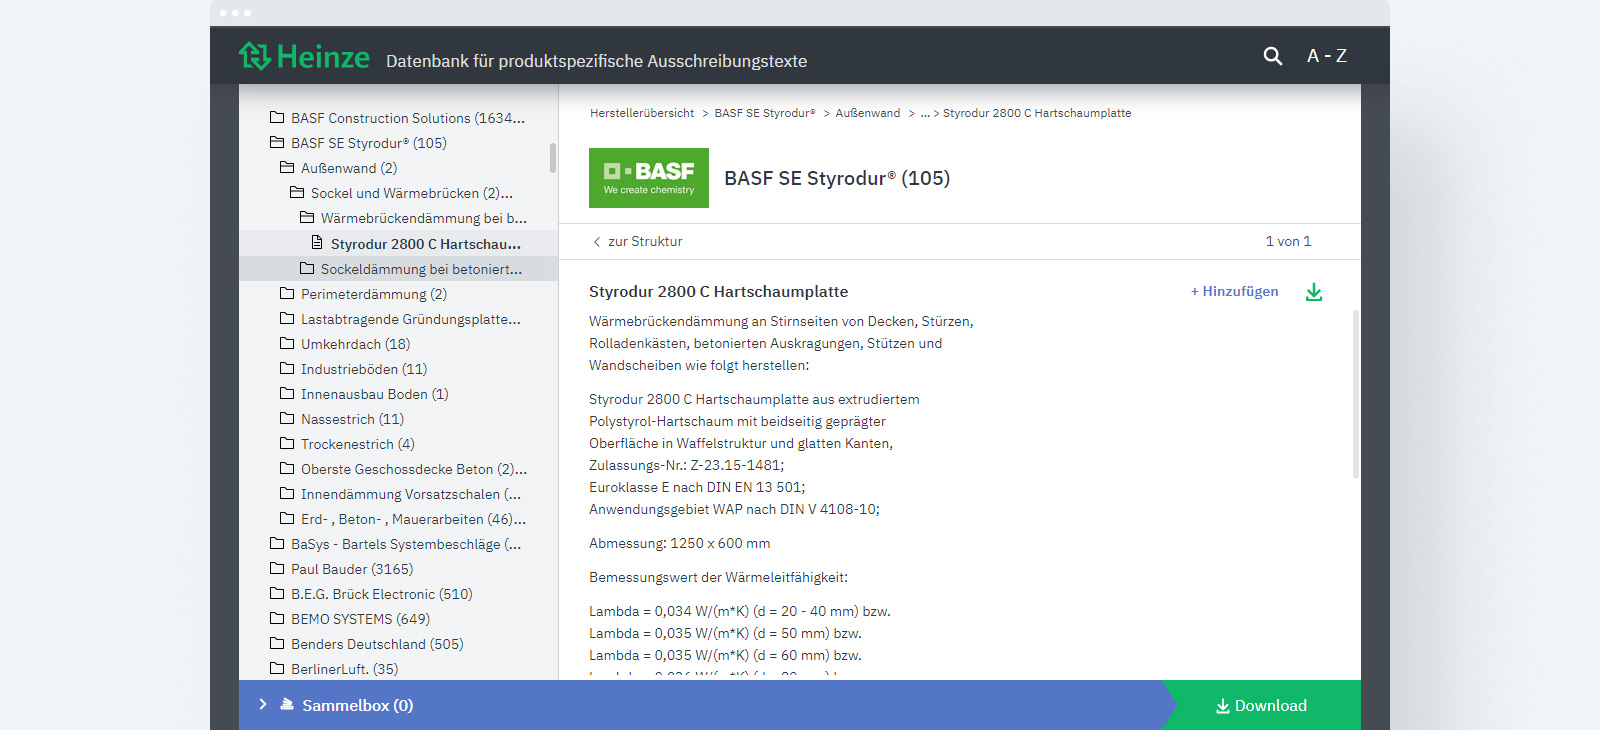Collapse Wärmebrückendämmung bei b... folder
The image size is (1600, 730).
coord(413,218)
